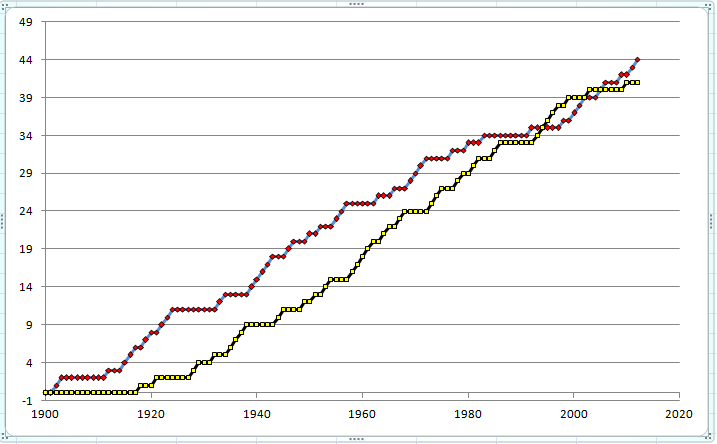The width and height of the screenshot is (717, 444).
Task: Select the horizontal axis label 1960
Action: click(x=362, y=414)
